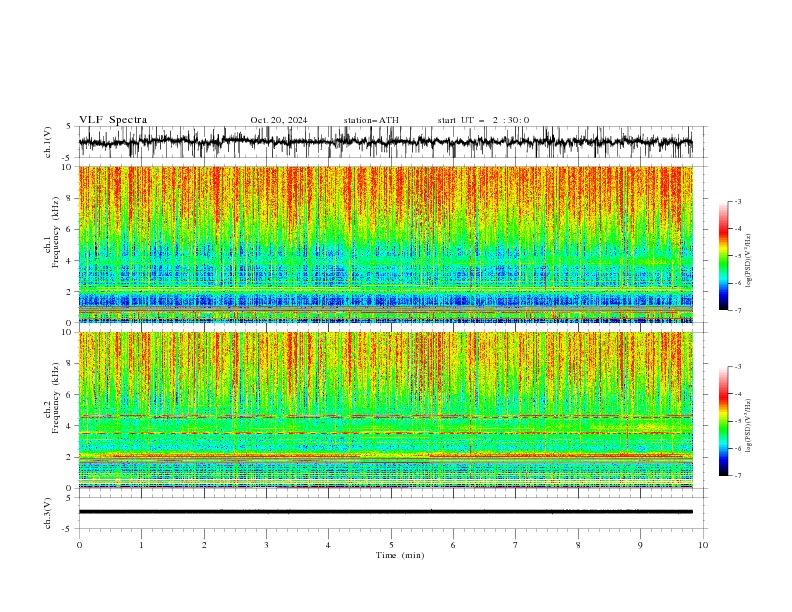The height and width of the screenshot is (612, 792).
Task: Click time axis tick label 8
Action: pos(578,545)
